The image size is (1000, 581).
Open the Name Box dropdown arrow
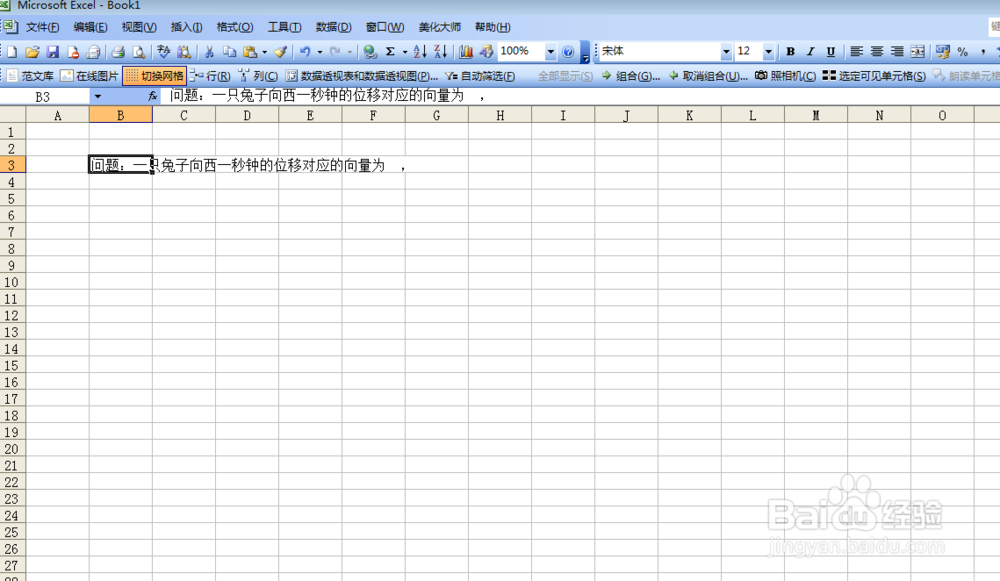pyautogui.click(x=98, y=96)
